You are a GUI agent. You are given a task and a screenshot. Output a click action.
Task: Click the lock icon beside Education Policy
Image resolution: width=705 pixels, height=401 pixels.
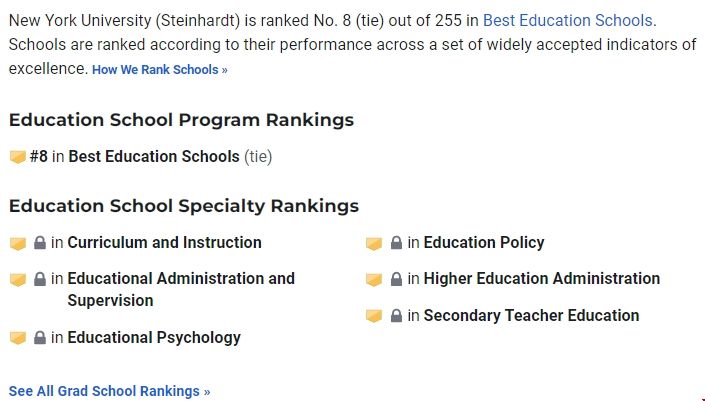point(396,243)
